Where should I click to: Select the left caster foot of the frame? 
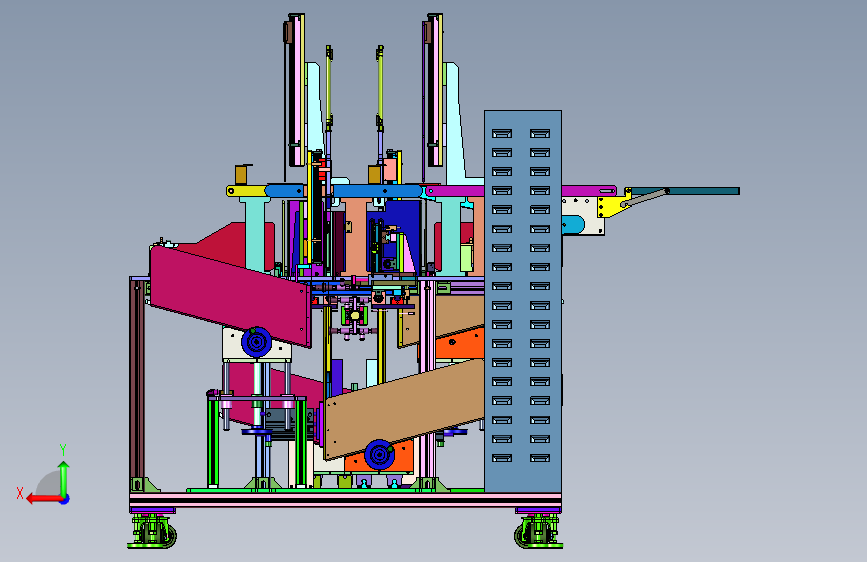tap(153, 532)
